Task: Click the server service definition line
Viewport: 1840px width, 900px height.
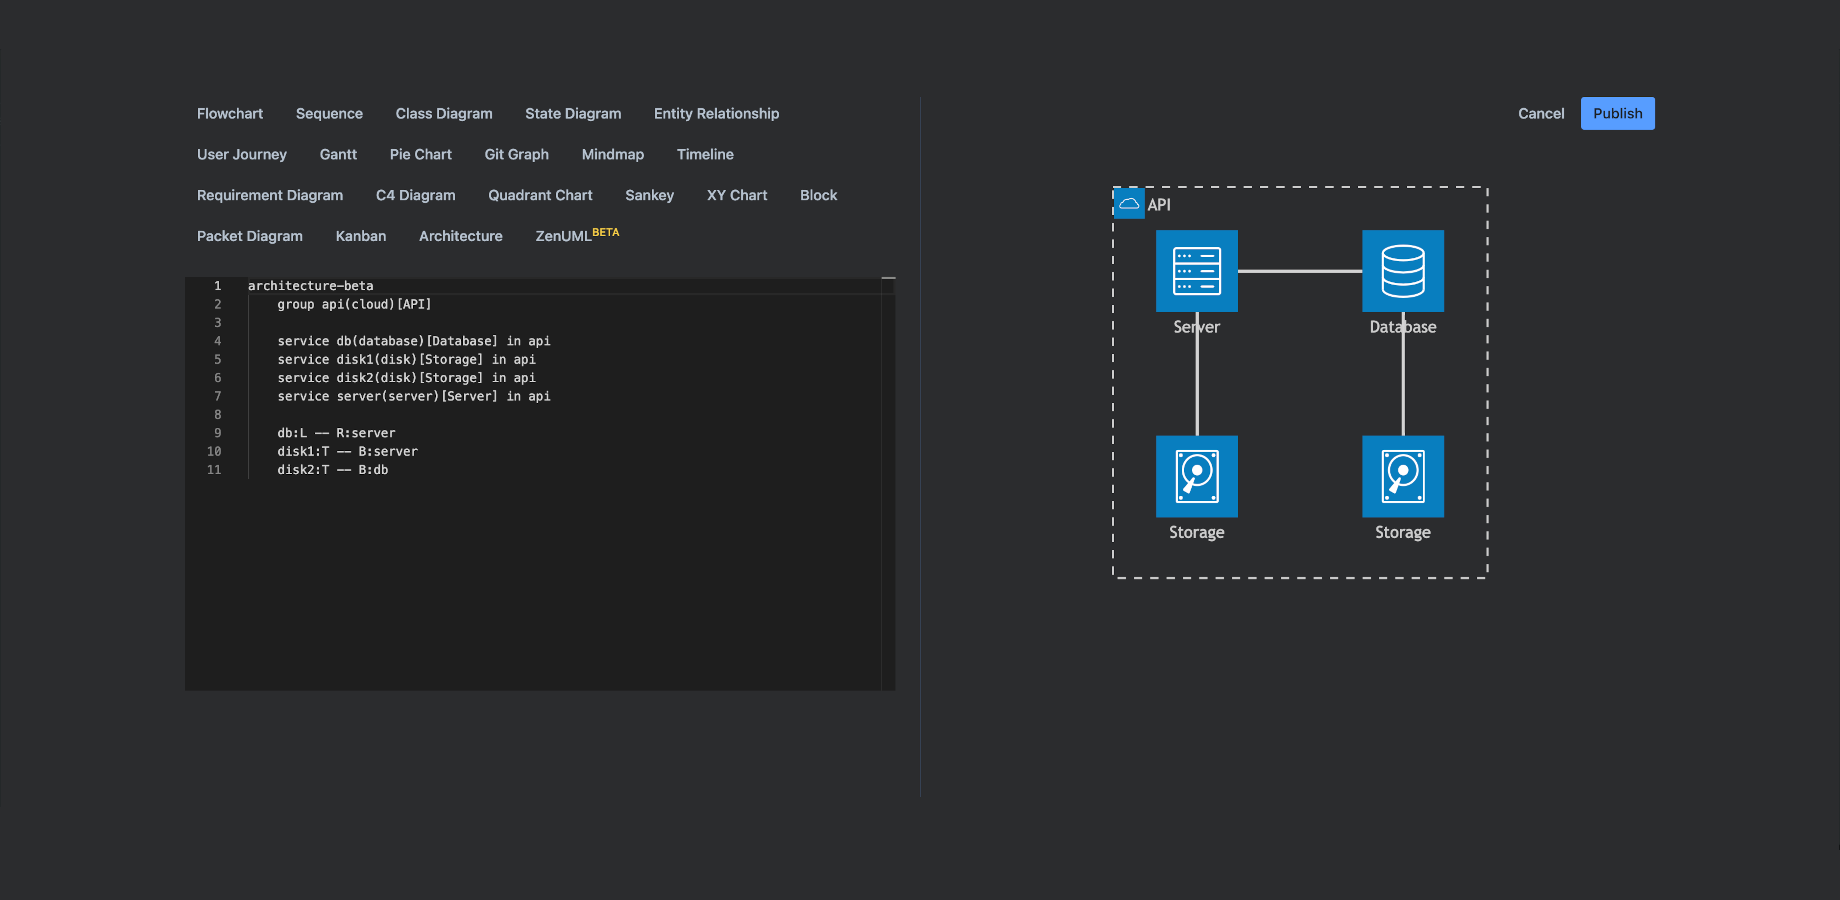Action: click(414, 397)
